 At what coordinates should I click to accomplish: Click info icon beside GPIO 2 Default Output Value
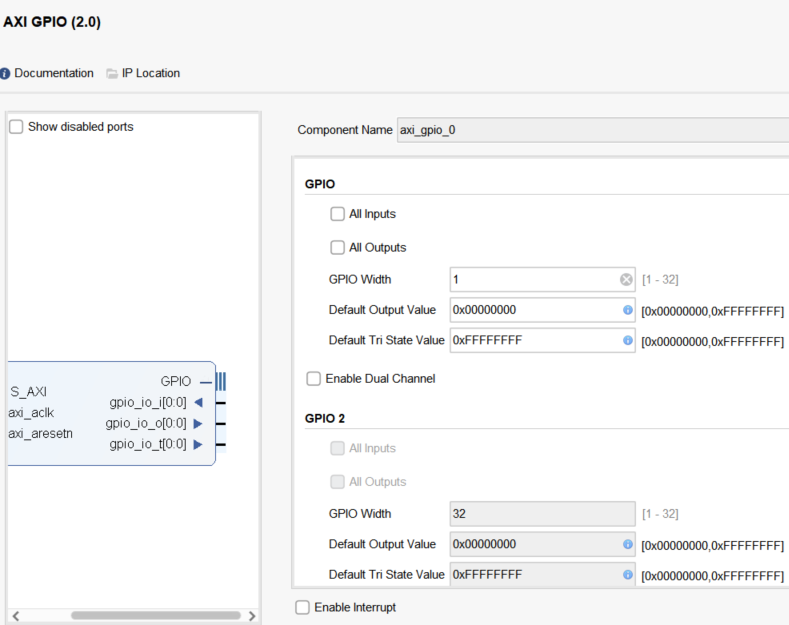(627, 544)
